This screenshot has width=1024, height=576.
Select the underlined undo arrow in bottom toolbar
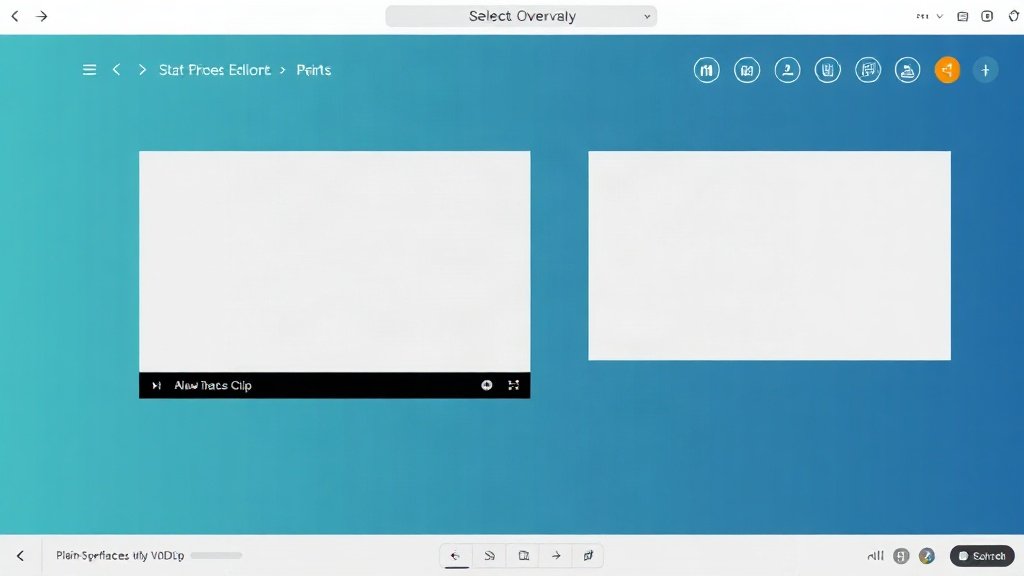[x=456, y=556]
